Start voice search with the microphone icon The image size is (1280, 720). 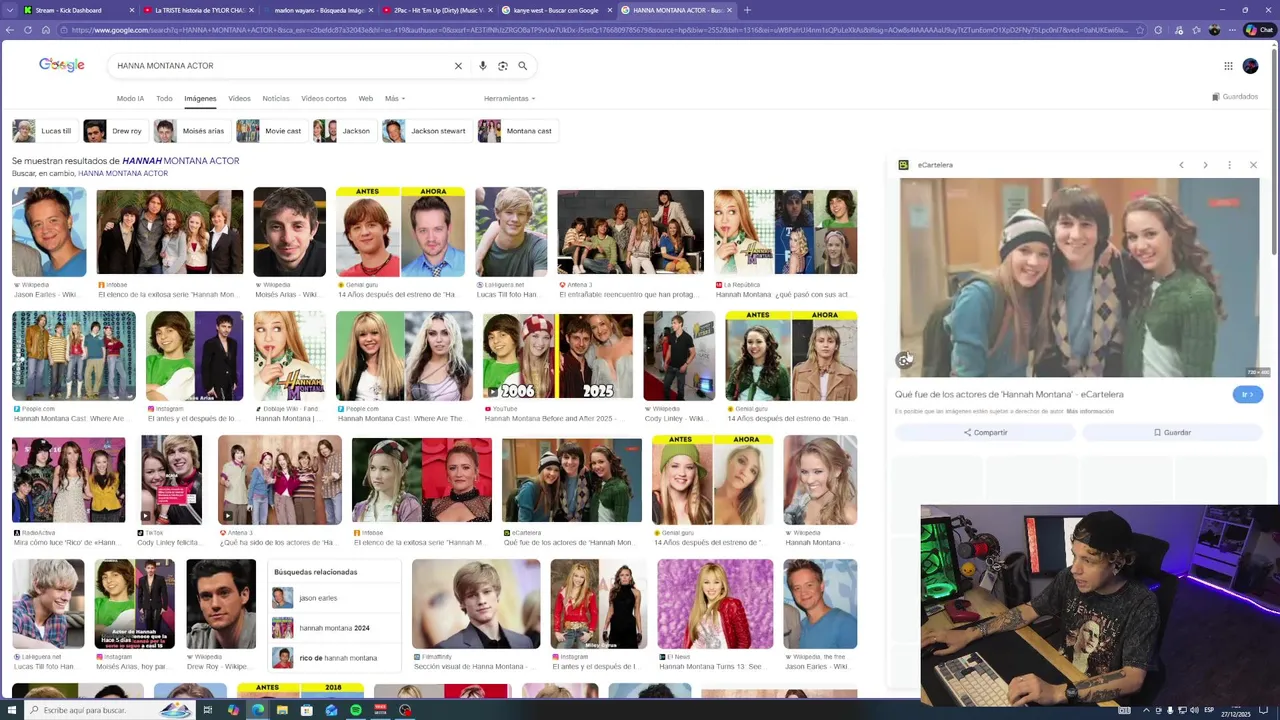click(x=482, y=66)
